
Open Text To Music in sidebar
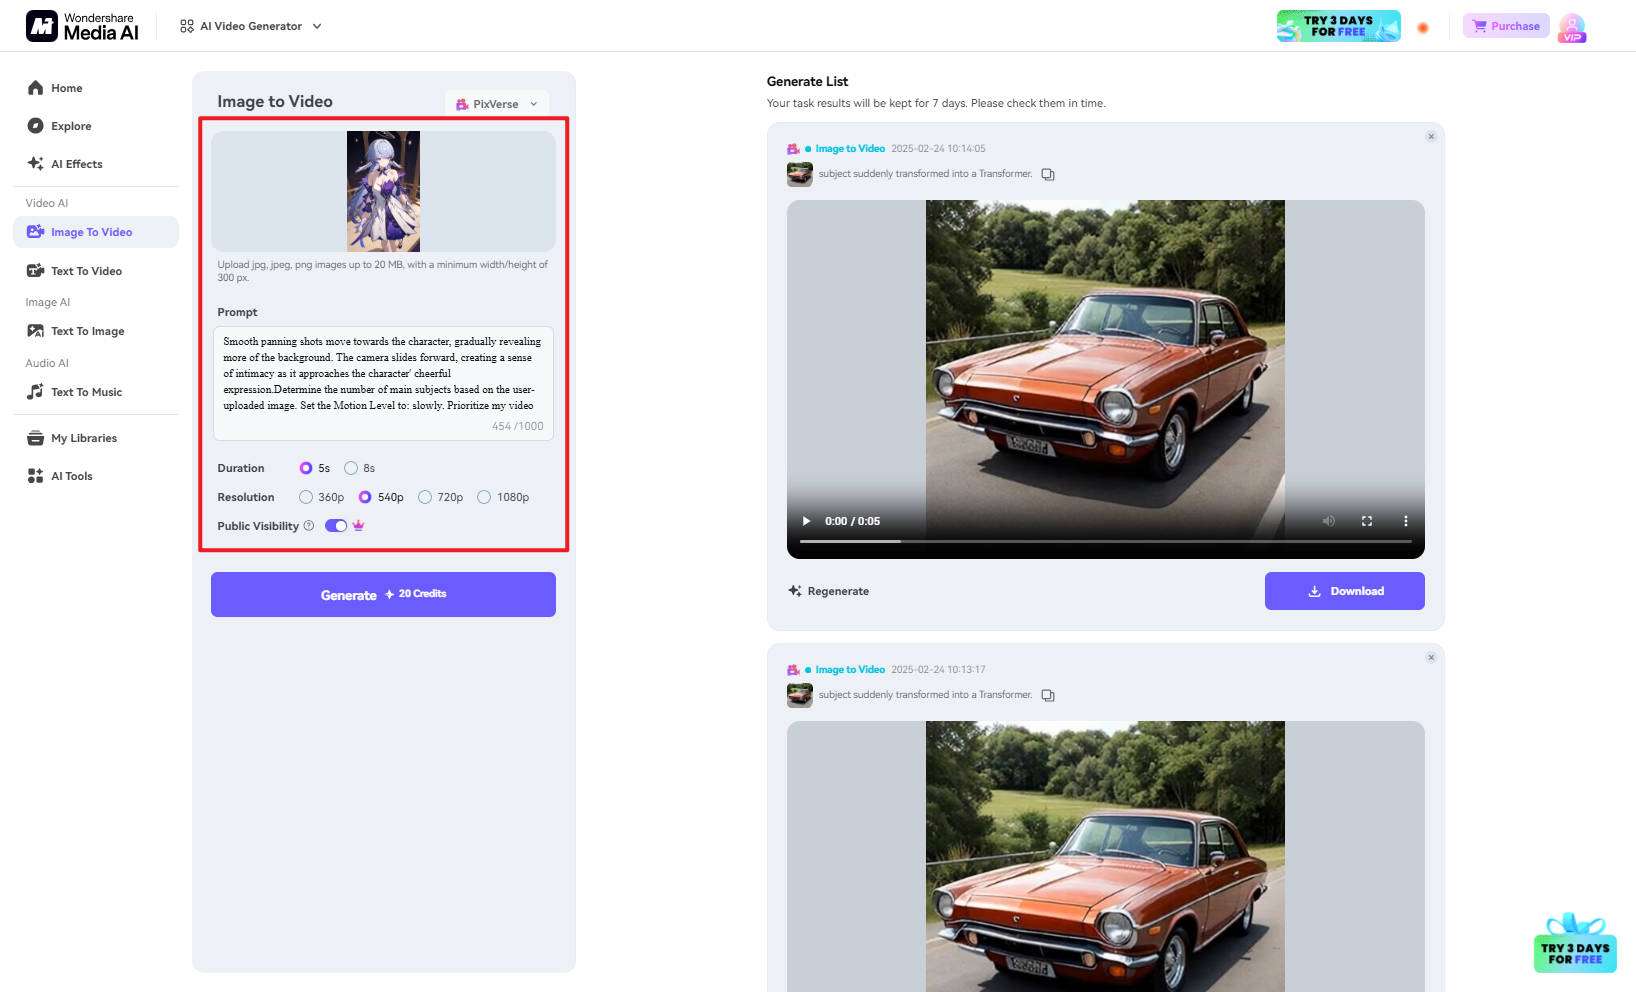(96, 392)
